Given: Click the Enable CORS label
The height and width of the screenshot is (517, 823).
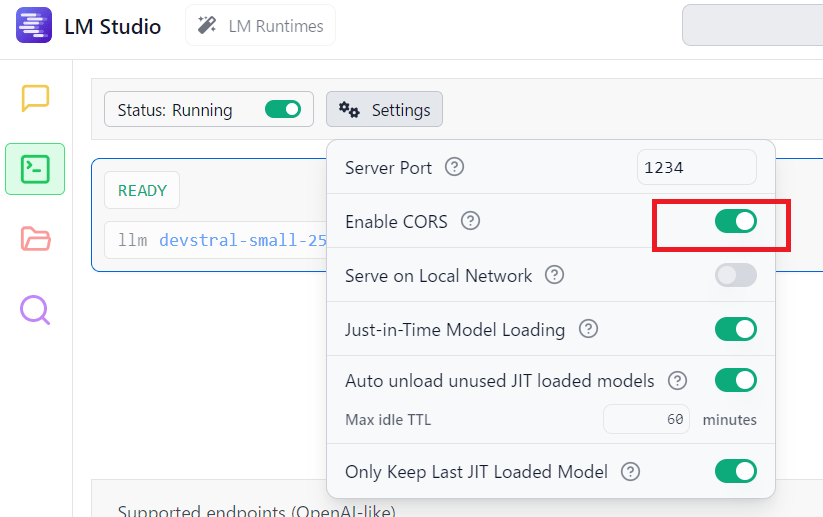Looking at the screenshot, I should pos(396,221).
